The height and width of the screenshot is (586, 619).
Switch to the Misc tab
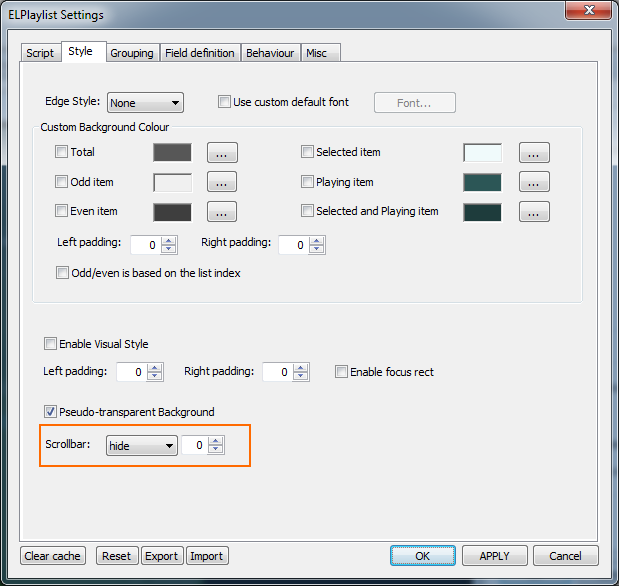[x=321, y=53]
